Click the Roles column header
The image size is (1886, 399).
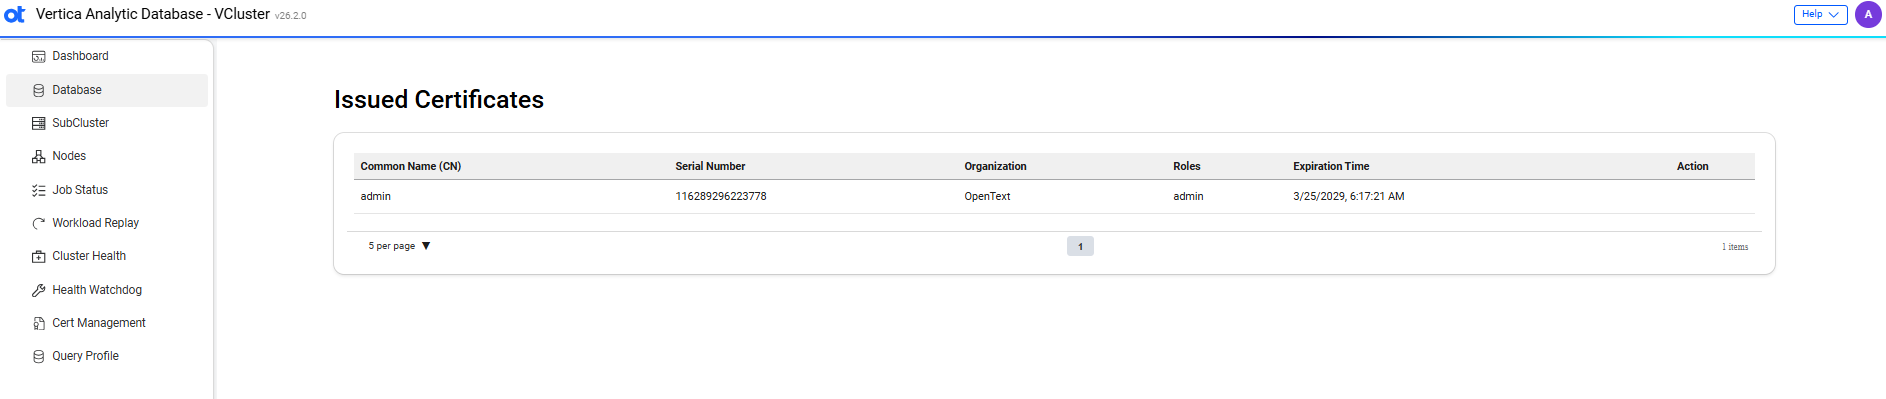(x=1187, y=166)
